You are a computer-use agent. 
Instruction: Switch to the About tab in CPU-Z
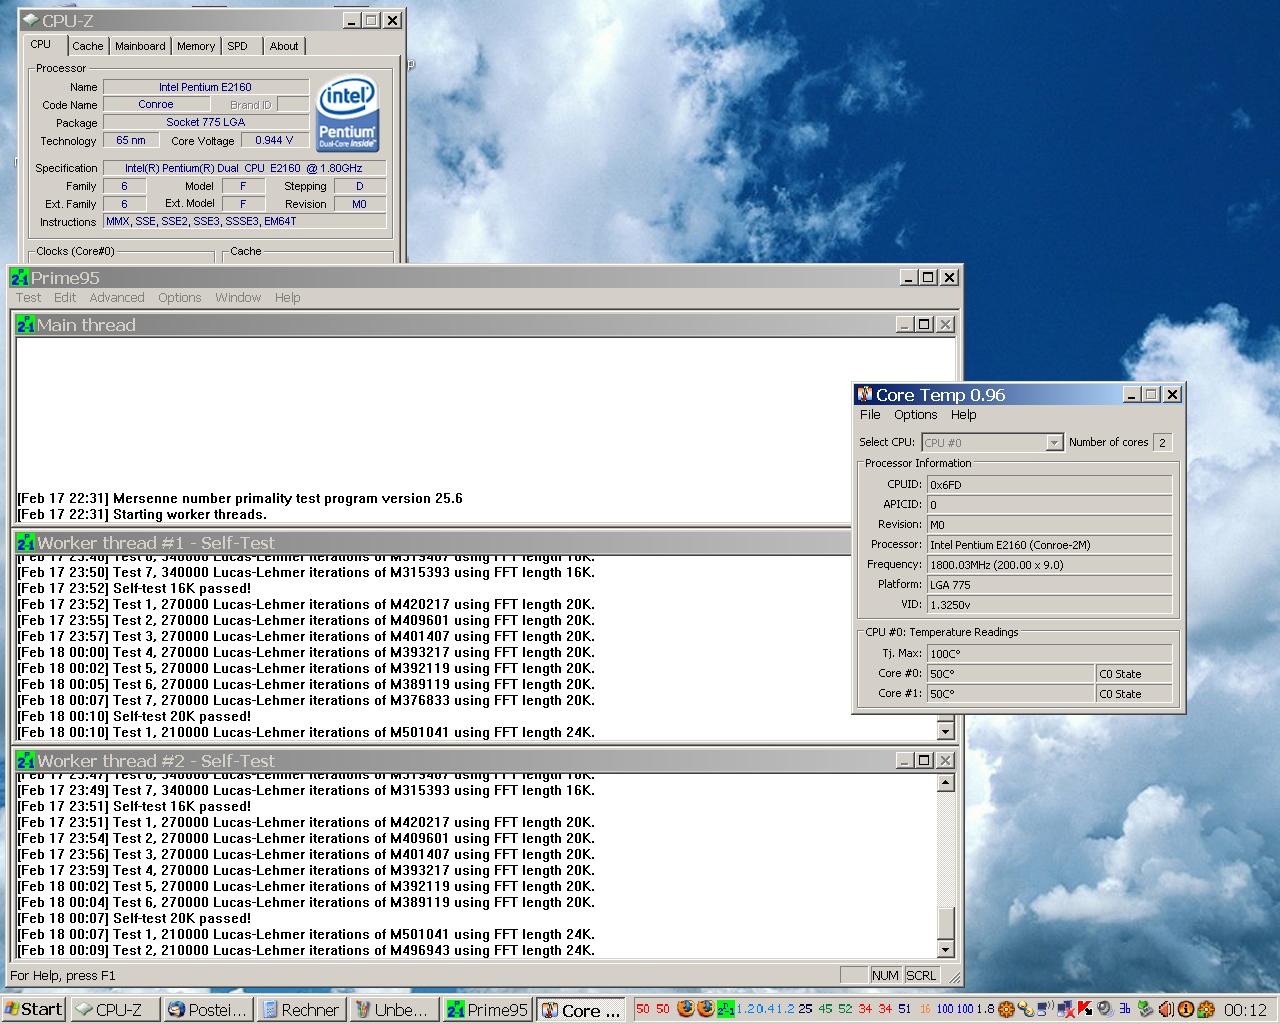point(284,46)
